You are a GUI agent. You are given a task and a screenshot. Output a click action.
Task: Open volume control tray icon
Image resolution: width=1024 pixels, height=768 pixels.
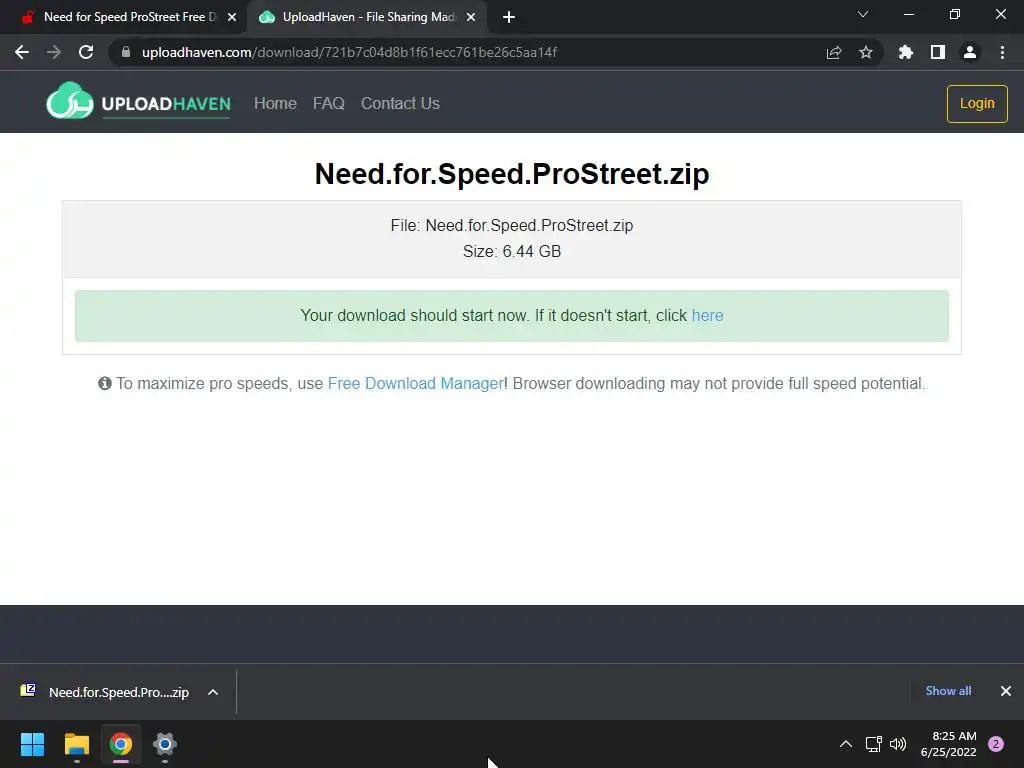pos(898,744)
